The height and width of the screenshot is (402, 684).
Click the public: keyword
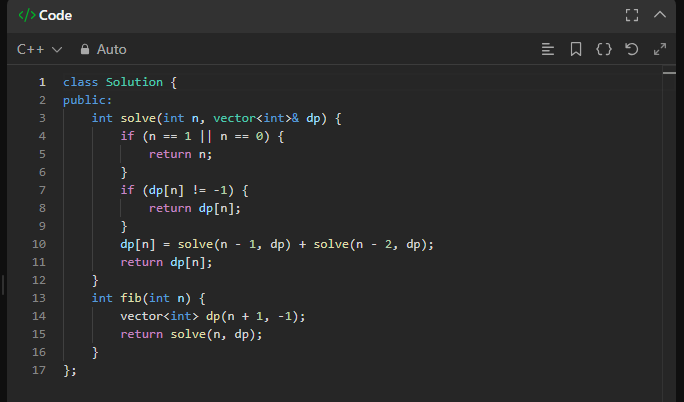(x=88, y=100)
